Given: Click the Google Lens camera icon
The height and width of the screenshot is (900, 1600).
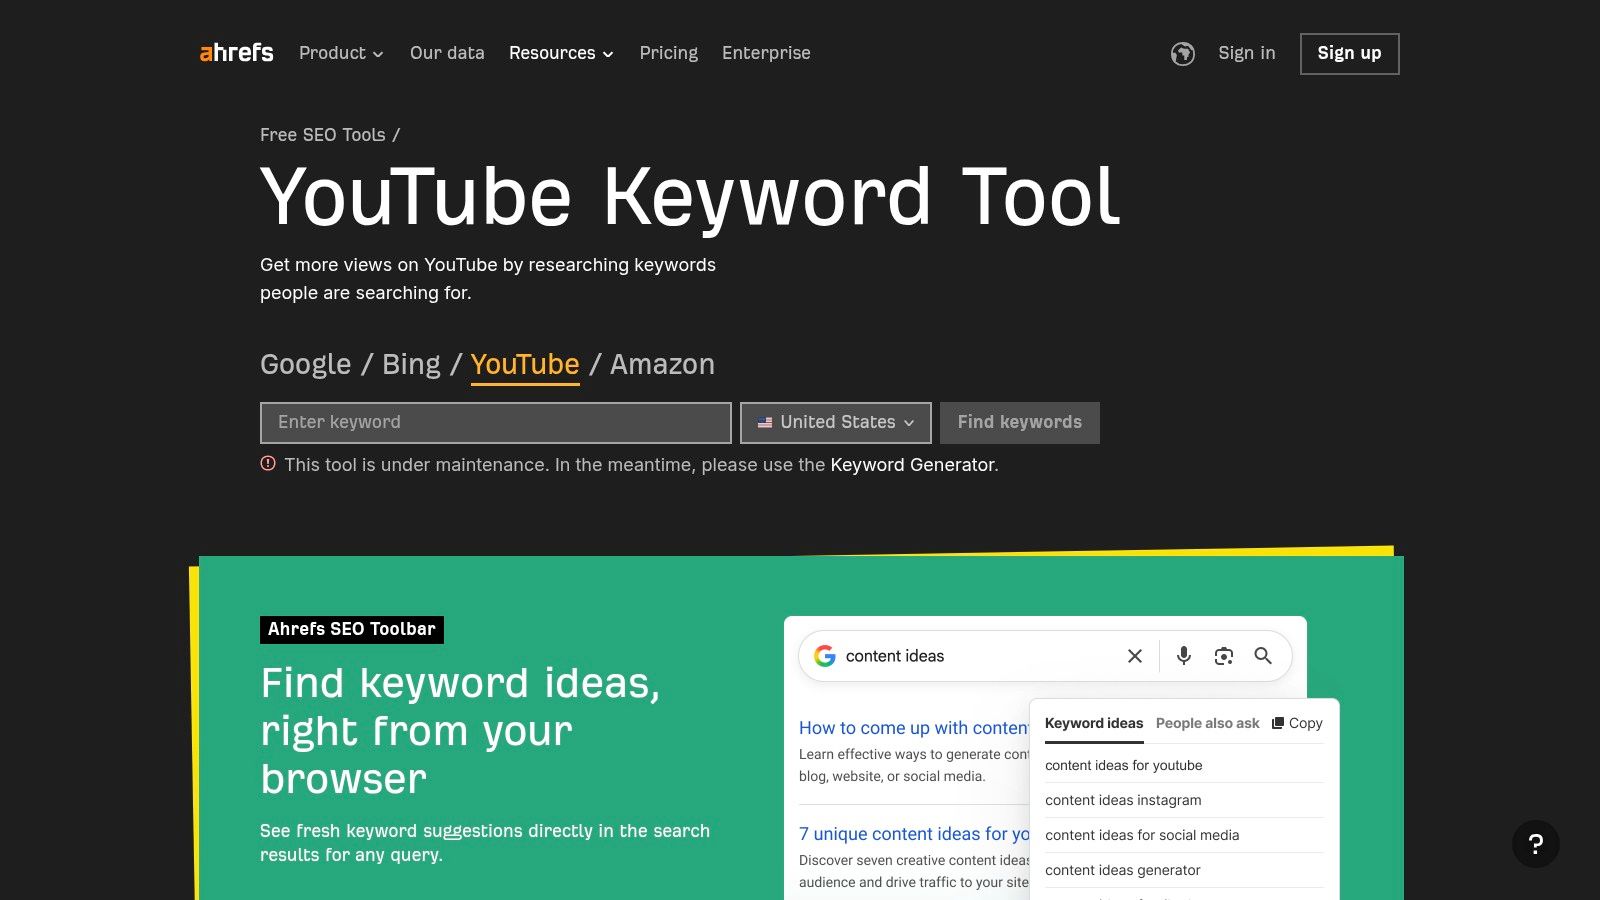Looking at the screenshot, I should [x=1223, y=656].
